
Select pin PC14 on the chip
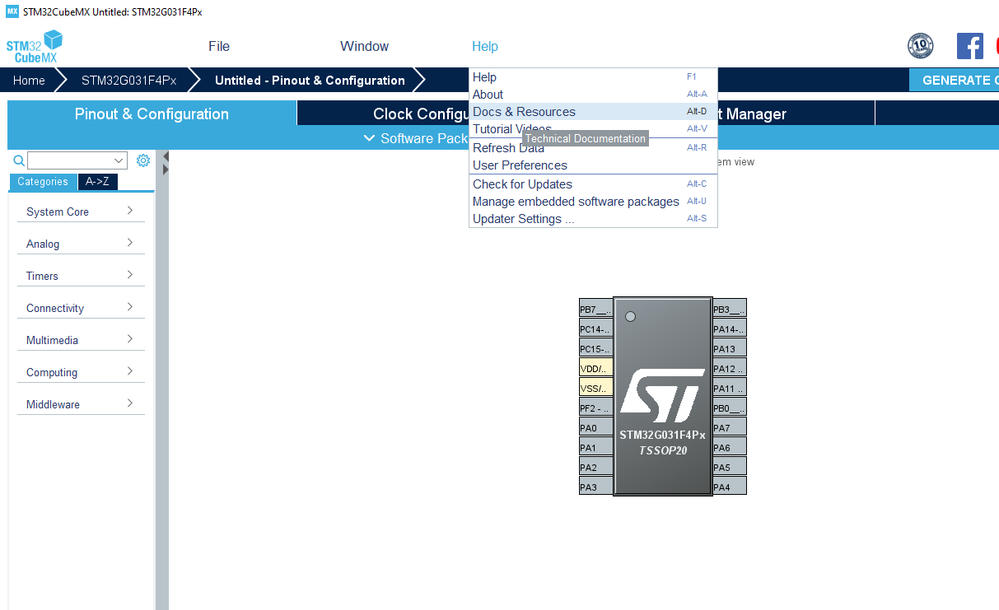click(x=596, y=329)
